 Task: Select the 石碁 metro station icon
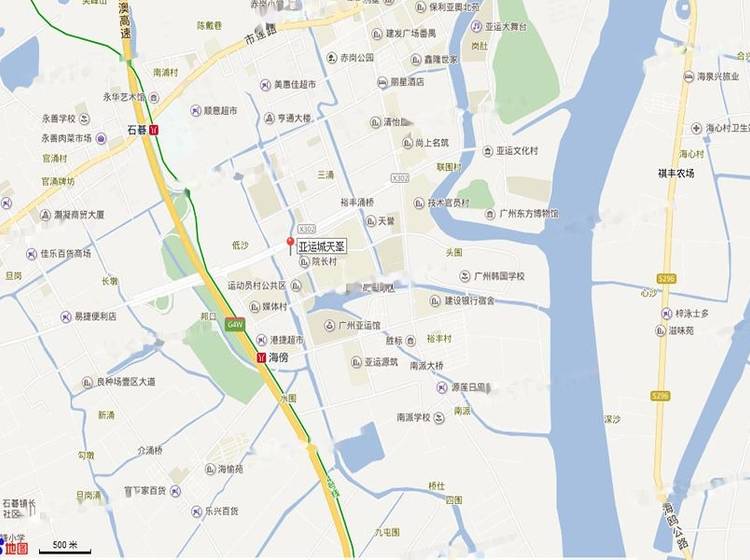point(154,130)
